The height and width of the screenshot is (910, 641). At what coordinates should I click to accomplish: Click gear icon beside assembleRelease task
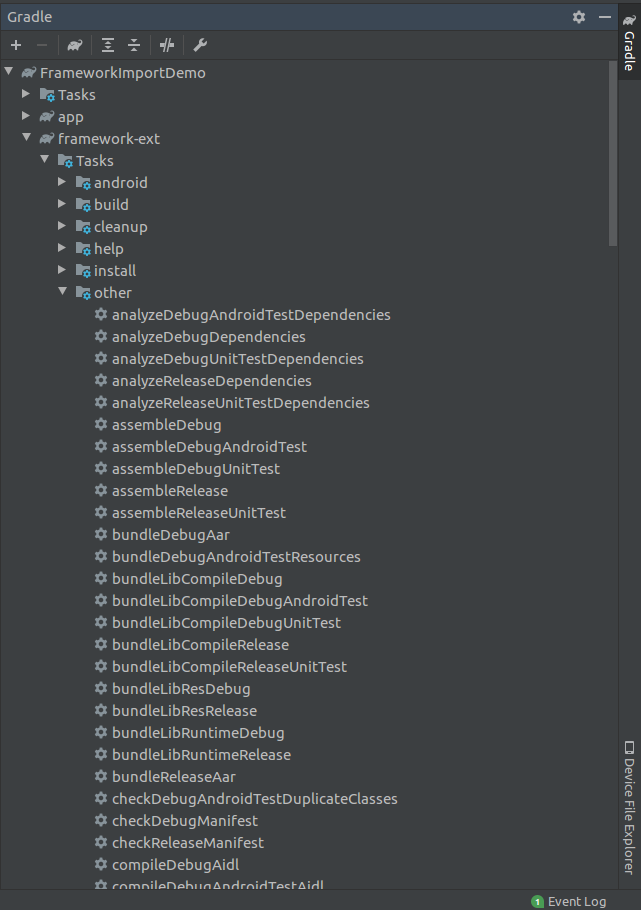pos(101,490)
